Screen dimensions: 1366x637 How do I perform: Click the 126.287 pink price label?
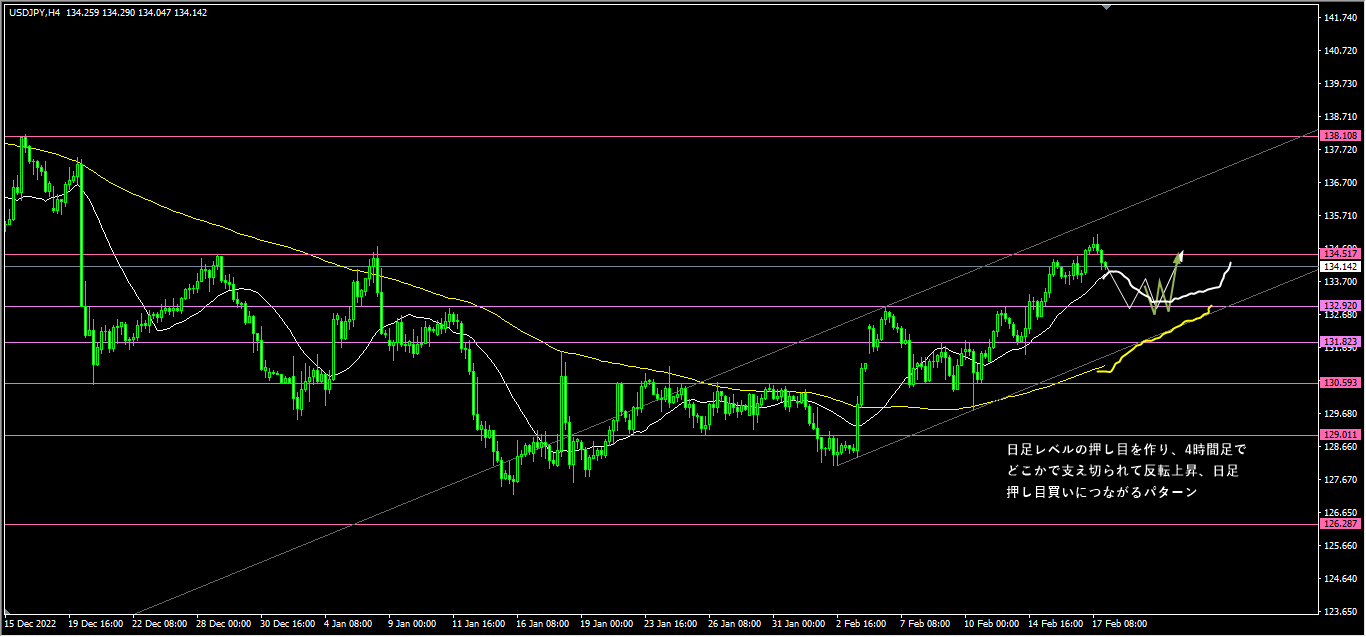click(x=1338, y=524)
